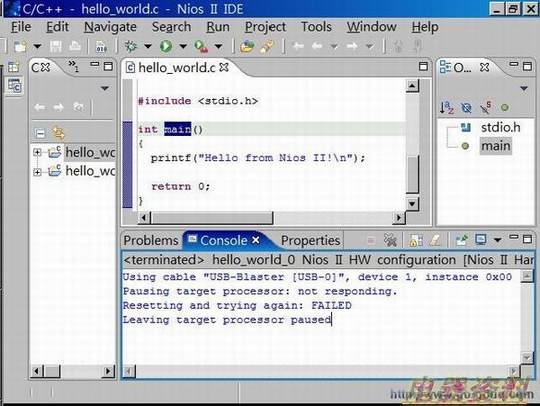540x406 pixels.
Task: Click the Forward navigation arrow in toolbar
Action: [x=352, y=46]
